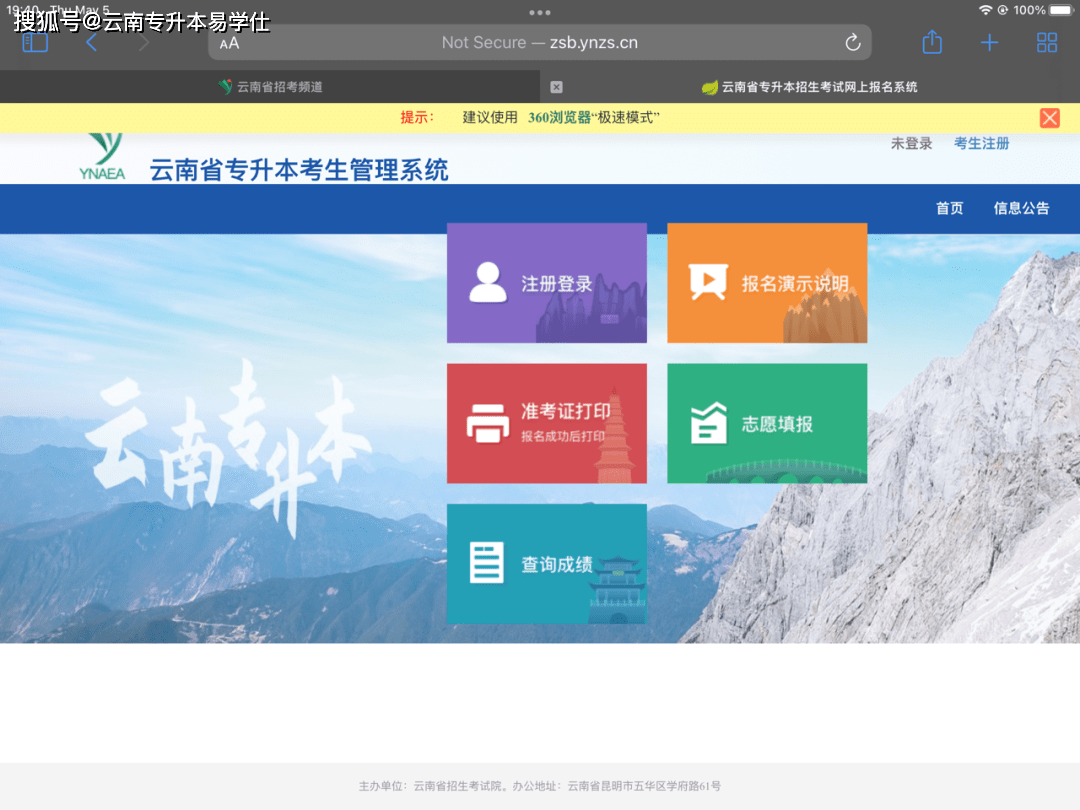1080x810 pixels.
Task: Open the purple 注册登录 tile
Action: (547, 282)
